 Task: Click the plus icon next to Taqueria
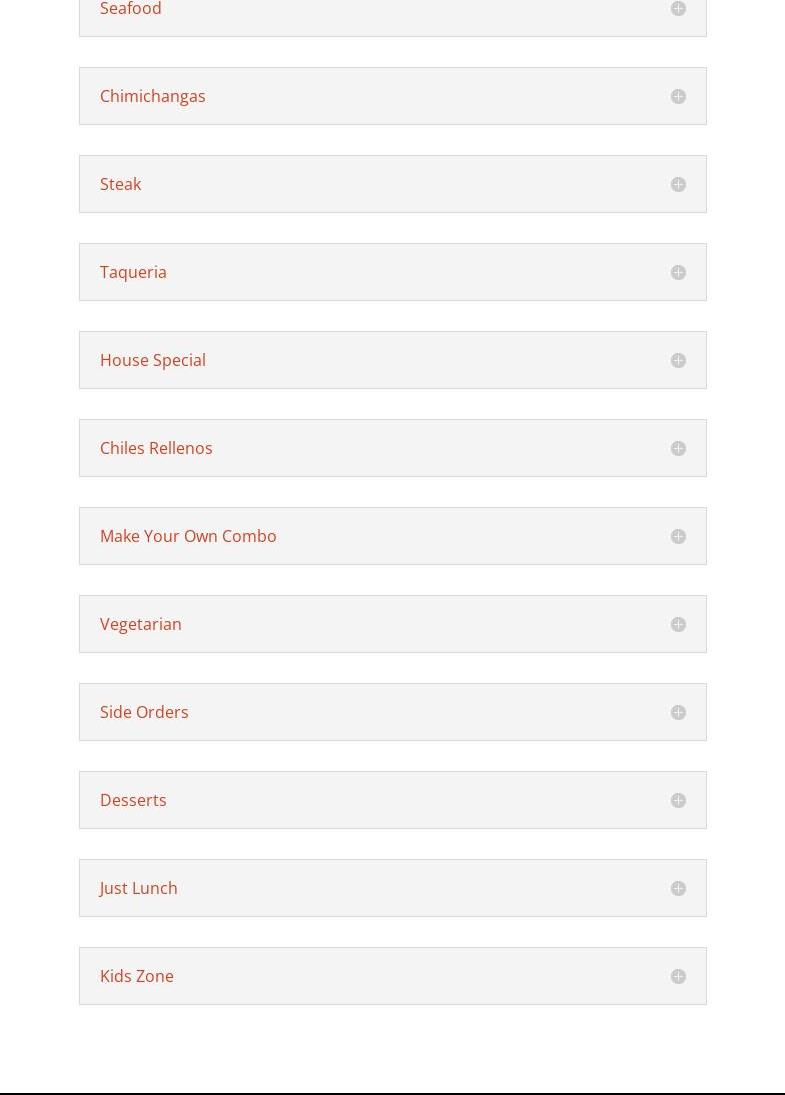pos(678,272)
